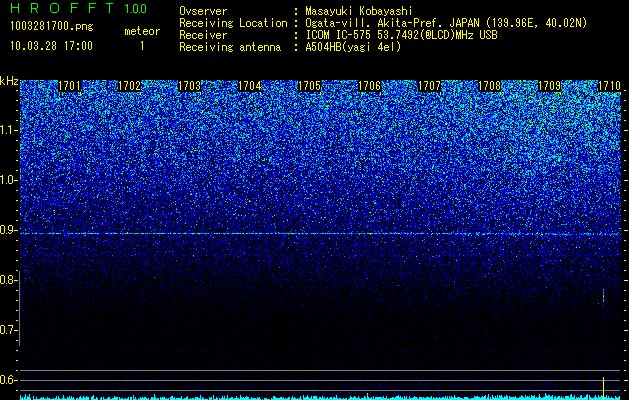
Task: Click the date stamp 10.03.28 17:00
Action: click(51, 46)
